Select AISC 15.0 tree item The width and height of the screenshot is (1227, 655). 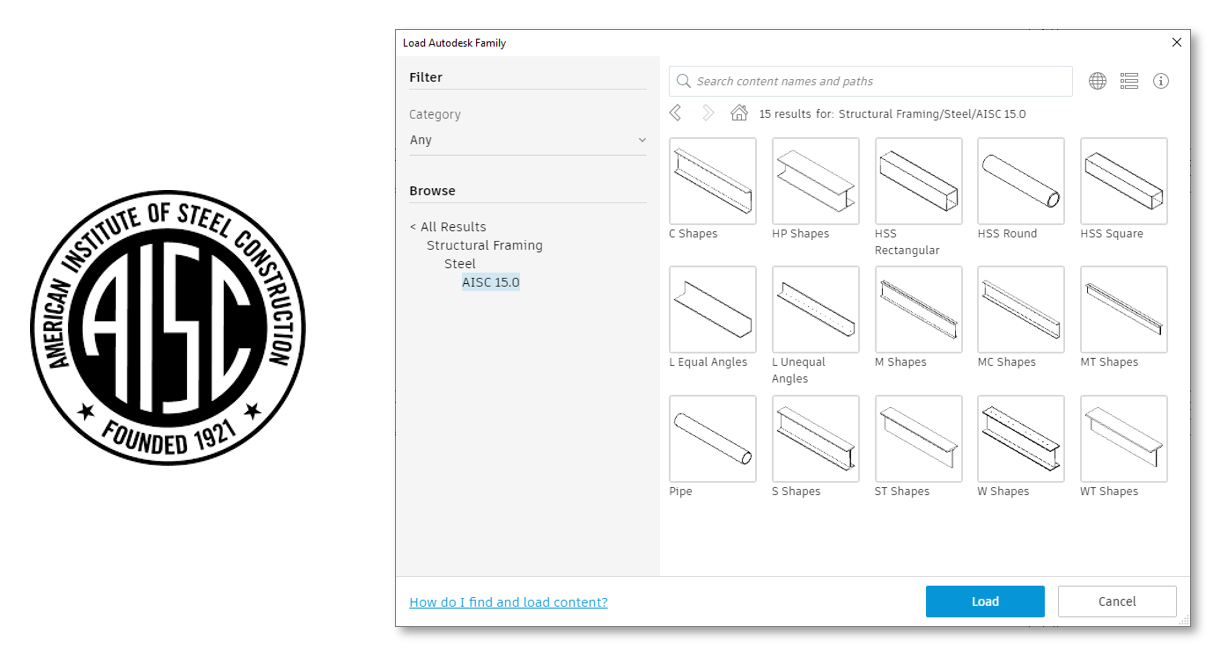[x=491, y=282]
